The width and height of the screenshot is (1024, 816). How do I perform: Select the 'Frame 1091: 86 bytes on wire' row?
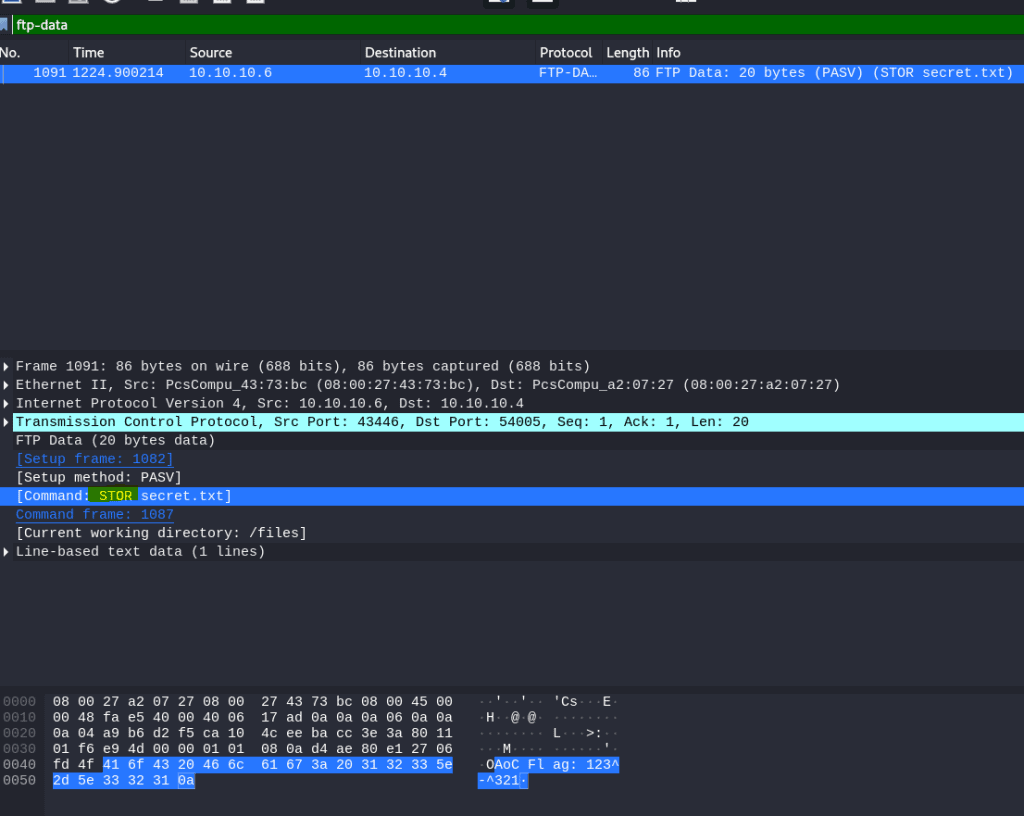point(512,367)
